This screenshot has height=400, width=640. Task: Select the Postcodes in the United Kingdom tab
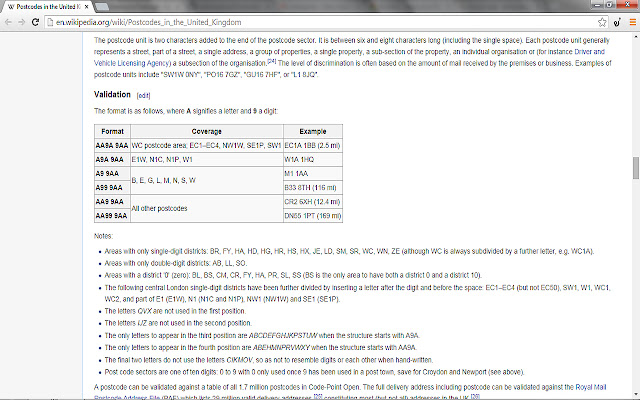[x=45, y=7]
